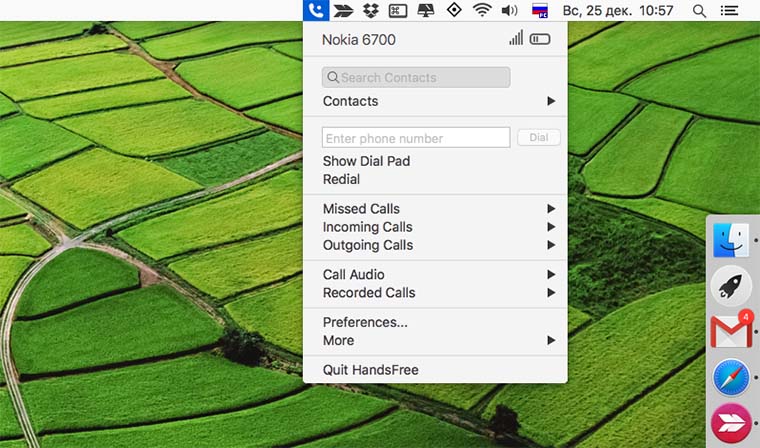Click the HandsFree phone icon in menu bar
Viewport: 760px width, 448px height.
click(x=316, y=10)
